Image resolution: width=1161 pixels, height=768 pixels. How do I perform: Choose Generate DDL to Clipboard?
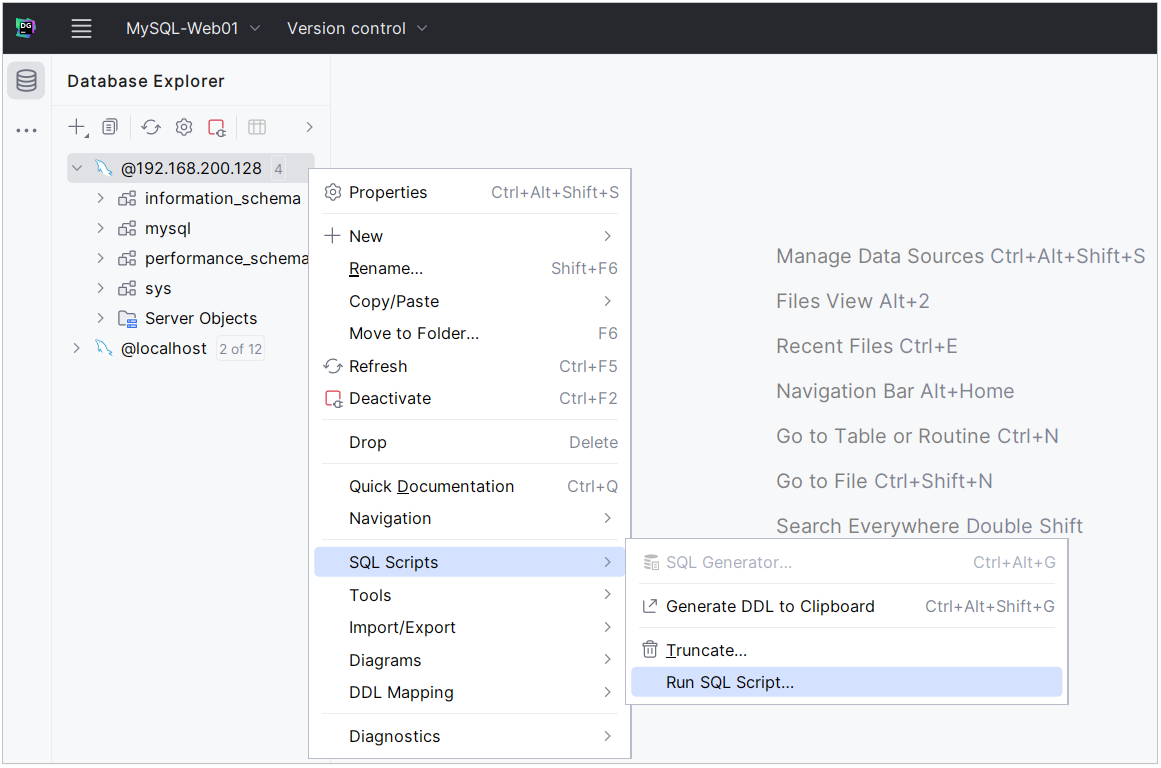(x=770, y=606)
